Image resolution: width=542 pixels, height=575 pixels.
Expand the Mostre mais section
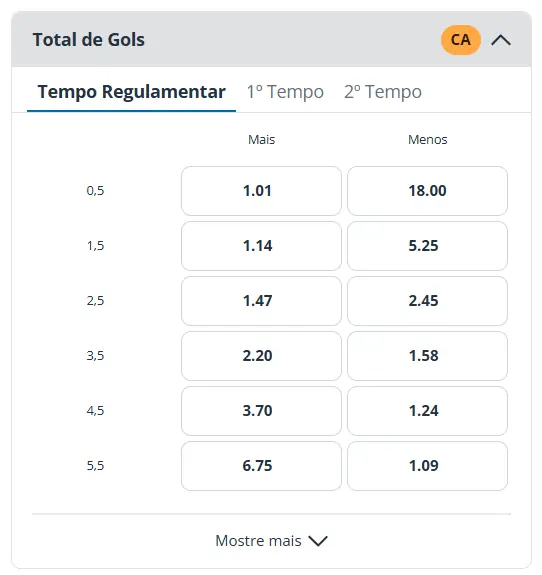271,541
